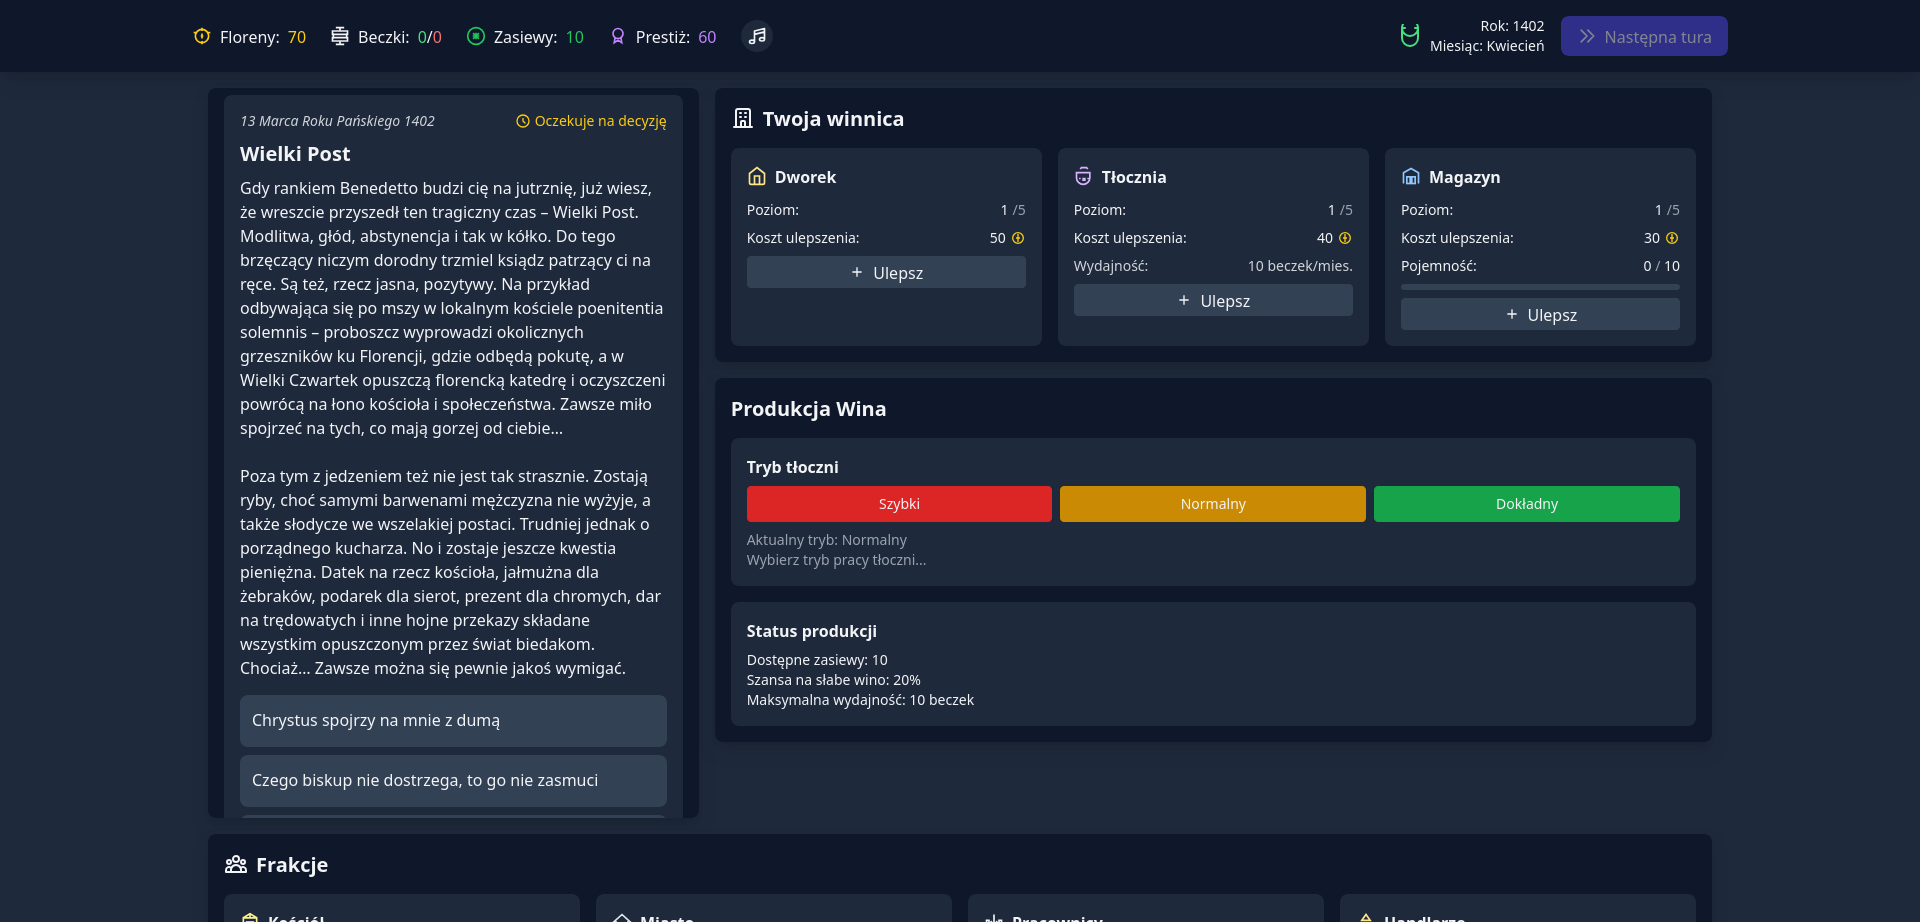Click the clock icon by Oczekuje na decyzję
This screenshot has height=922, width=1920.
pos(523,121)
